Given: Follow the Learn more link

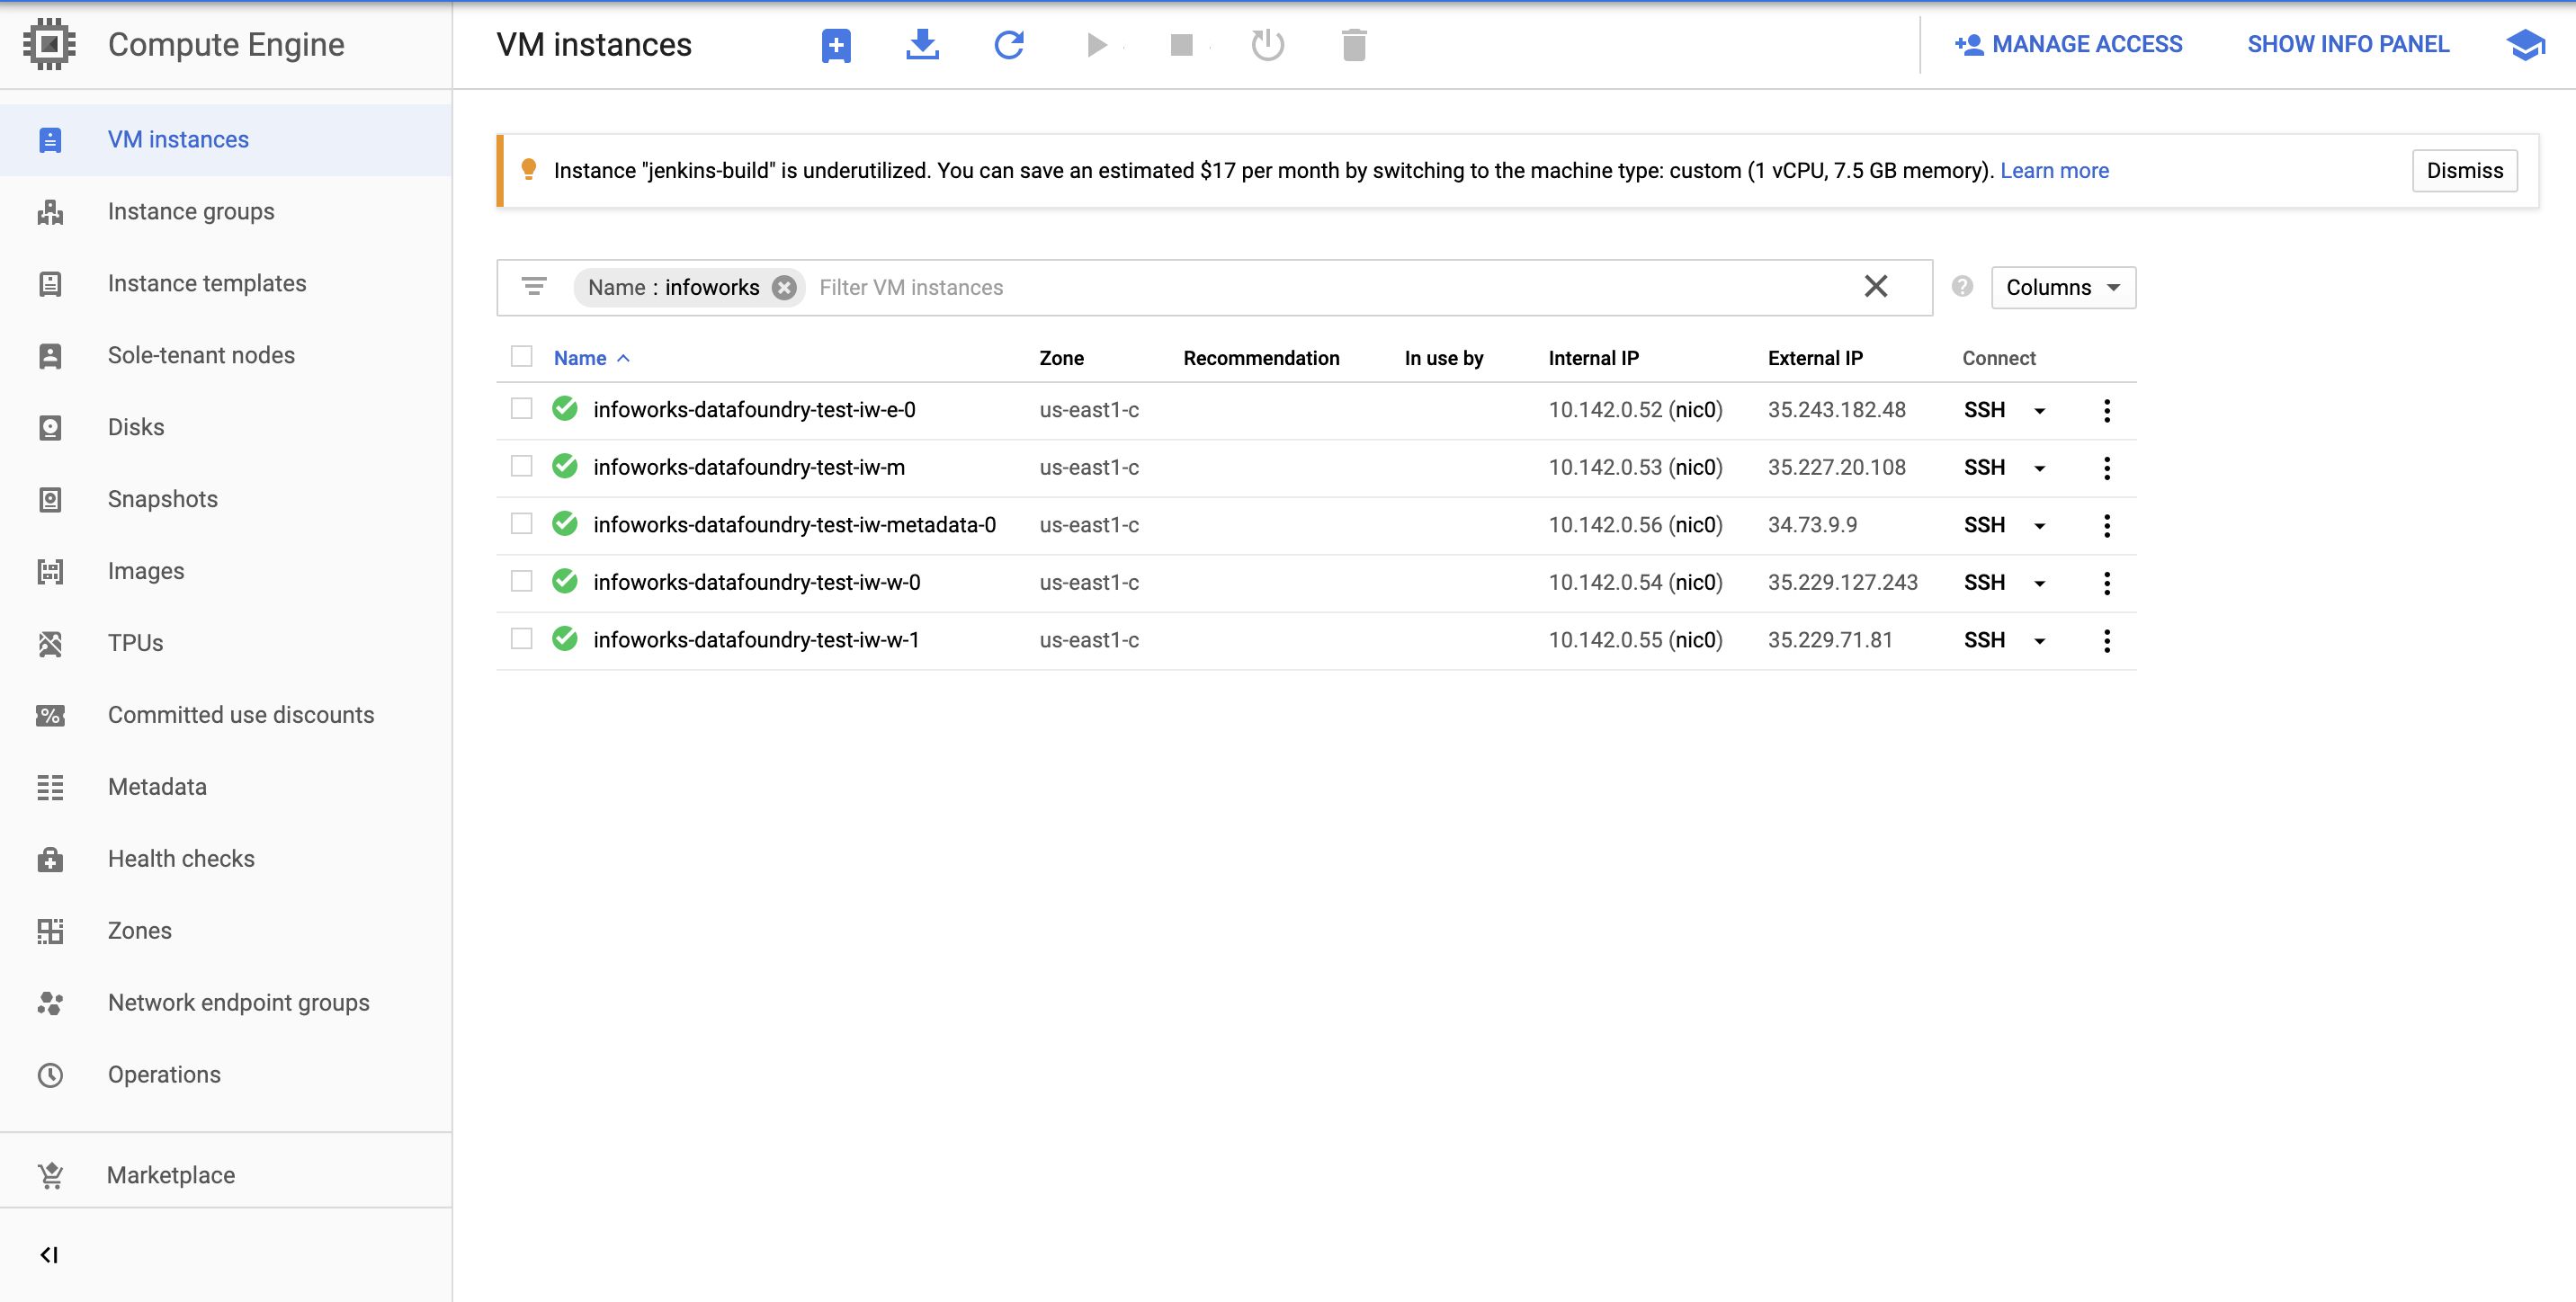Looking at the screenshot, I should click(2054, 171).
